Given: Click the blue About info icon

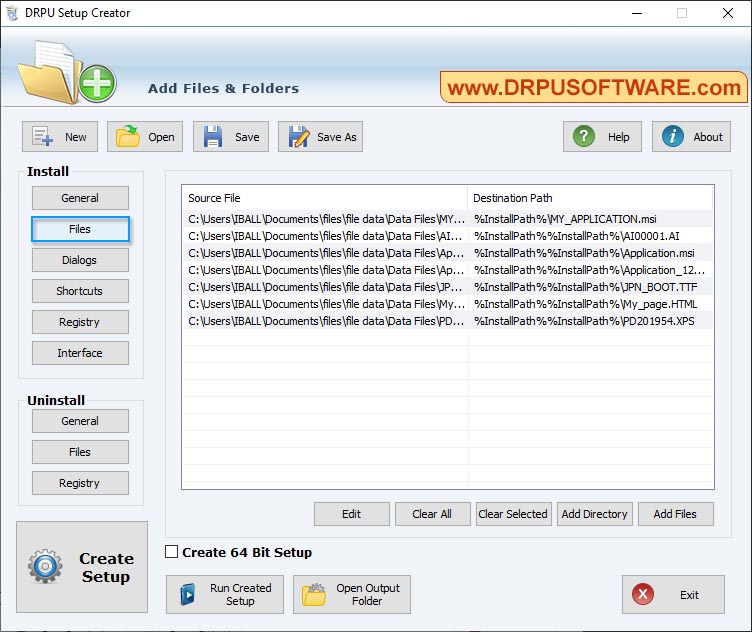Looking at the screenshot, I should coord(672,137).
